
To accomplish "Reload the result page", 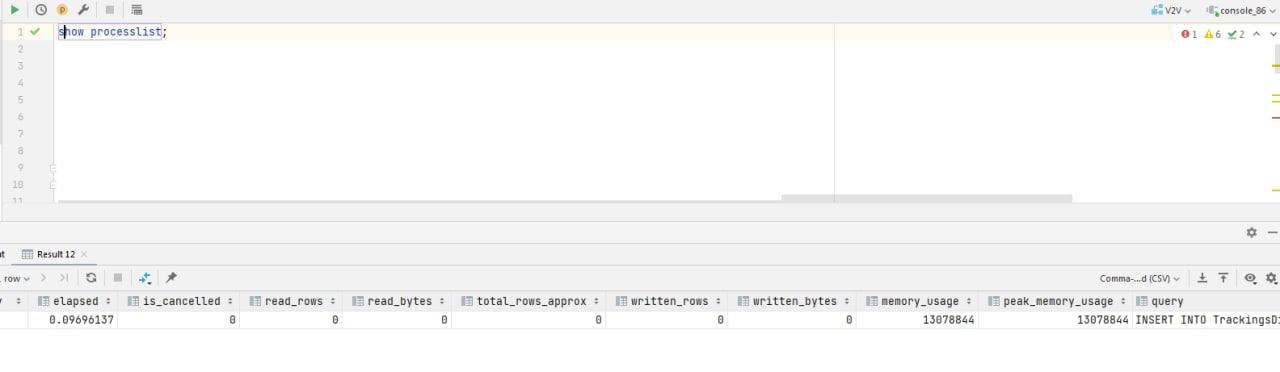I will pos(91,278).
